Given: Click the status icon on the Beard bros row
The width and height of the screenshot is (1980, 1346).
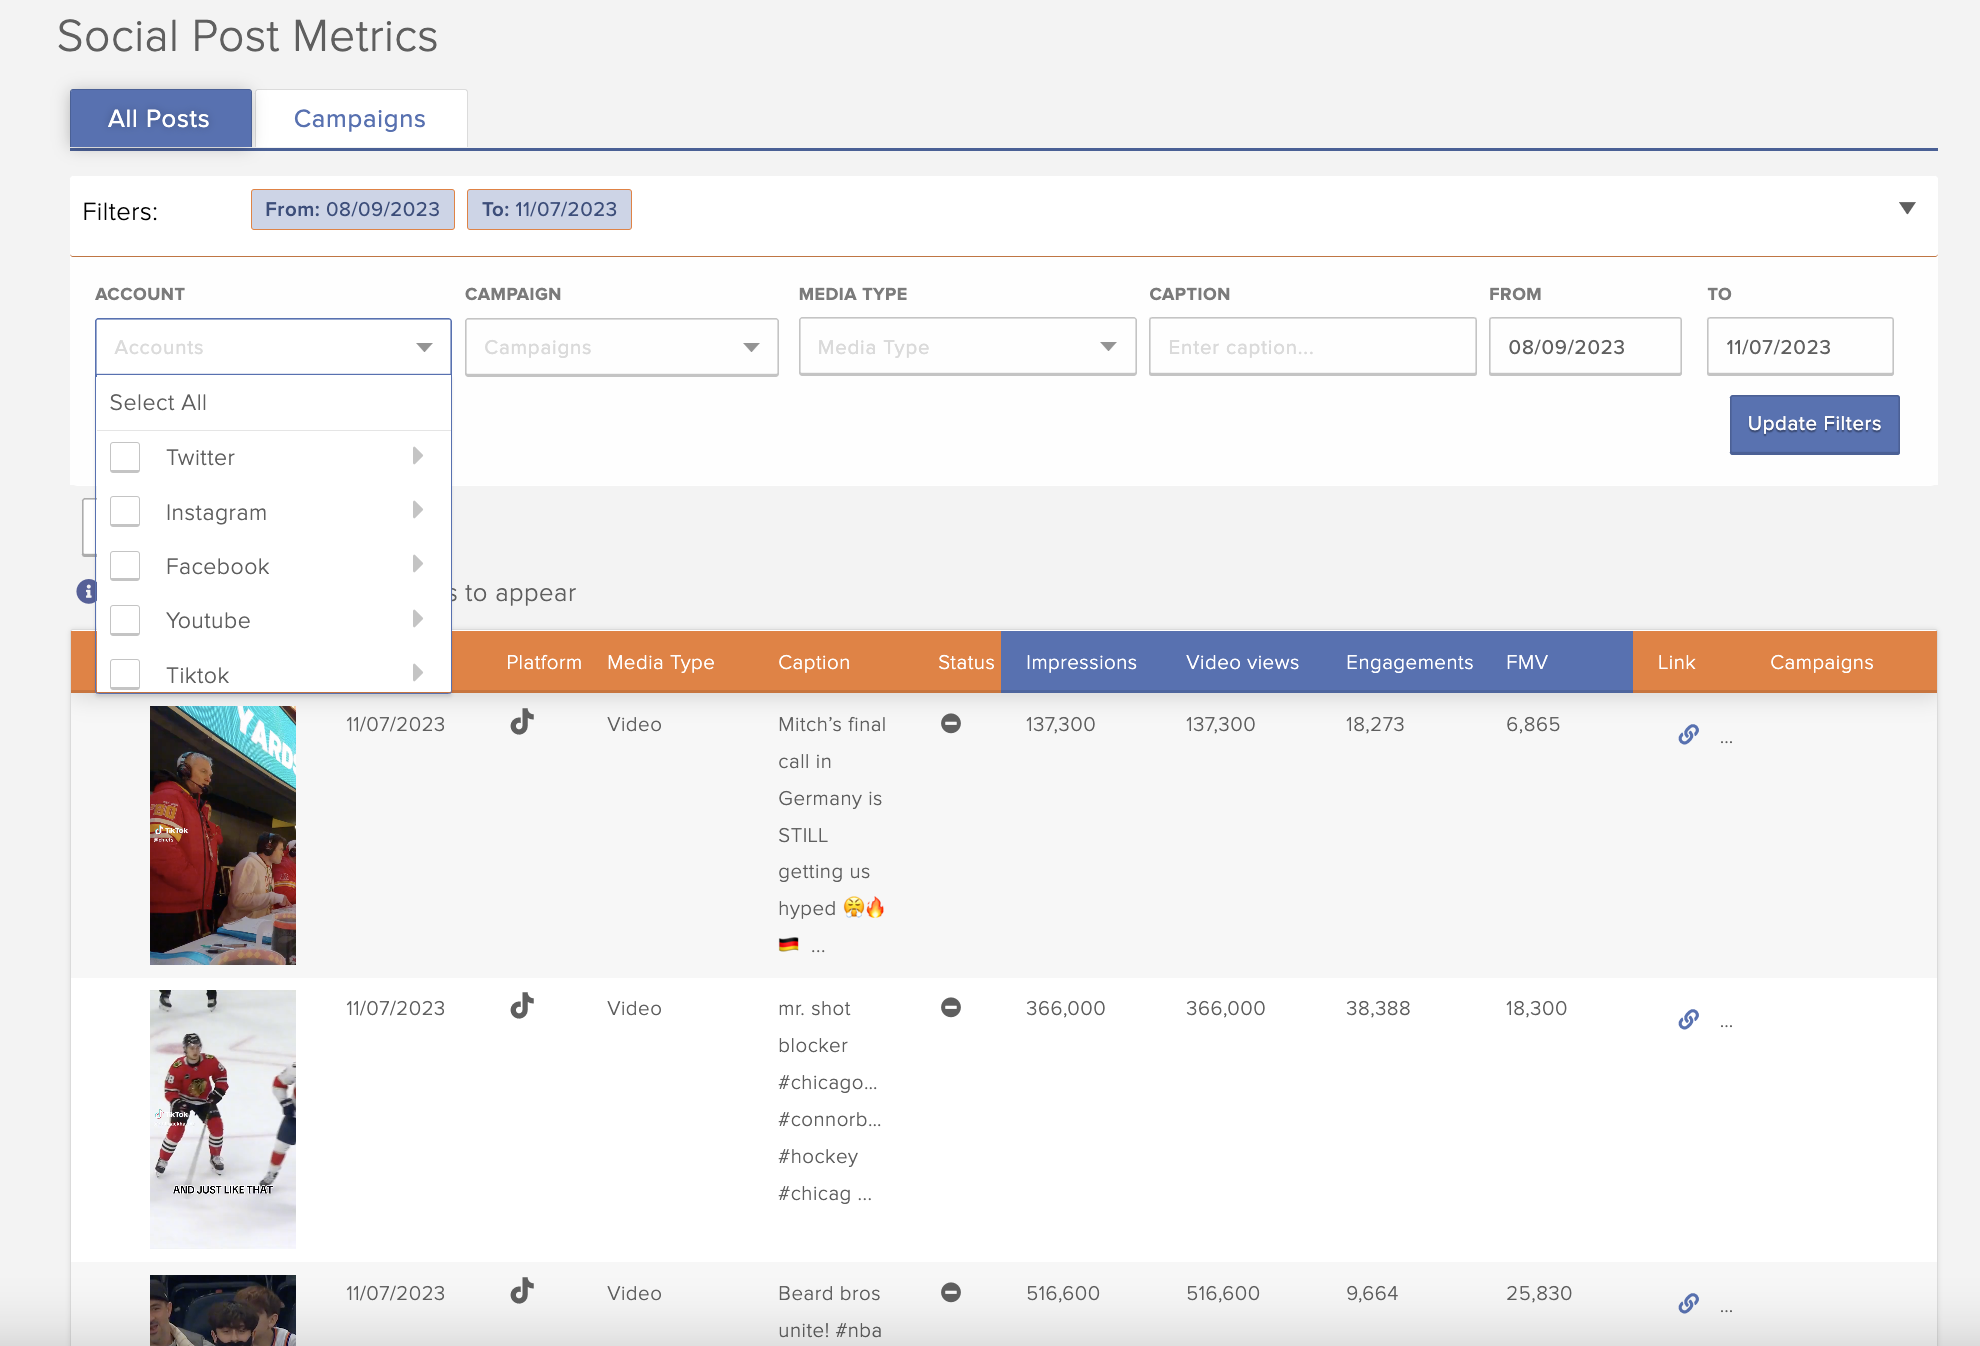Looking at the screenshot, I should coord(950,1291).
